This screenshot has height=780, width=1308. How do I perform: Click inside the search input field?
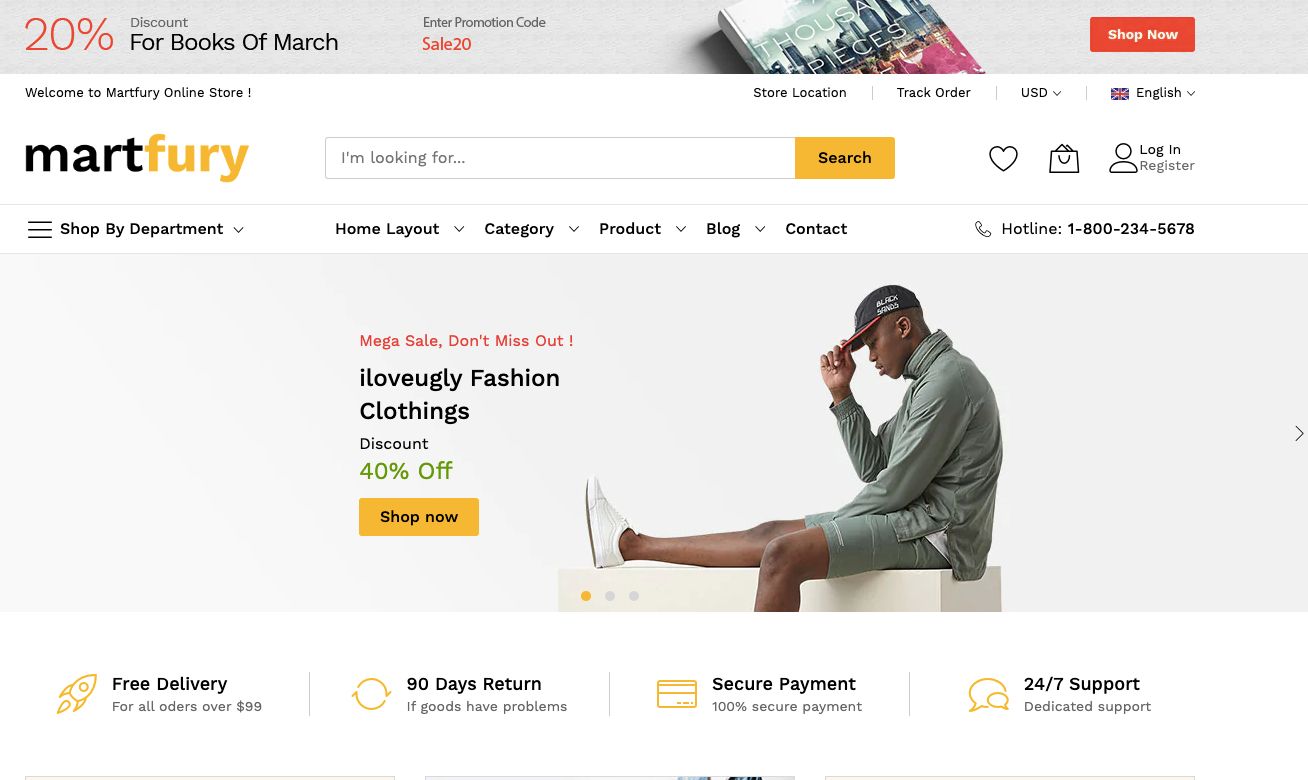coord(560,157)
